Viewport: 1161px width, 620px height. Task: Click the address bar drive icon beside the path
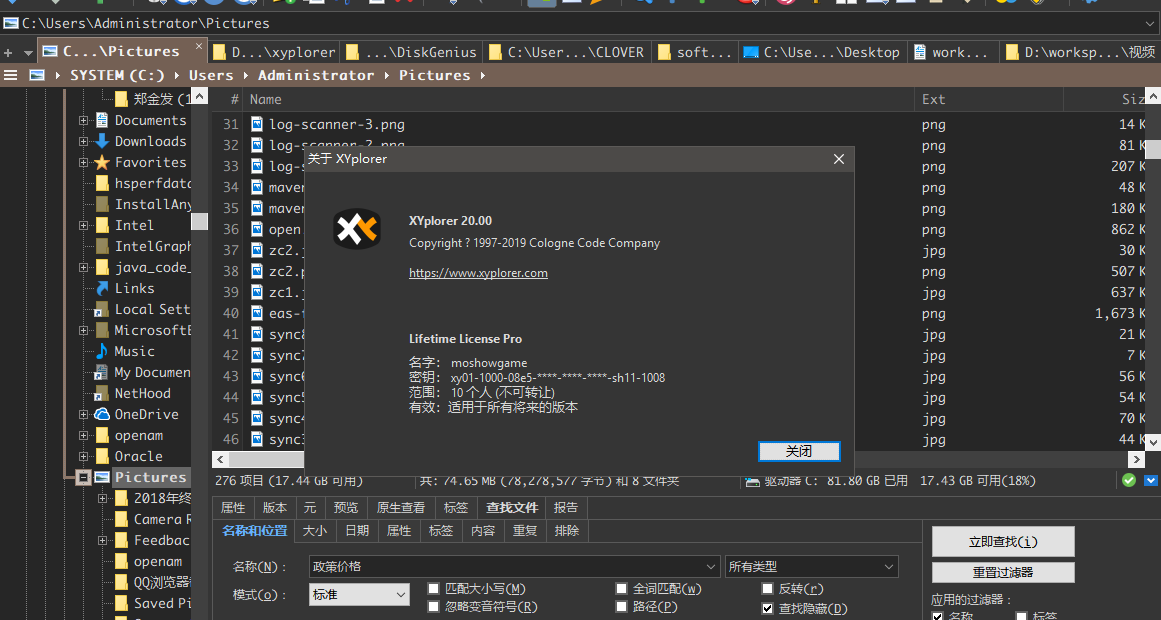tap(11, 23)
